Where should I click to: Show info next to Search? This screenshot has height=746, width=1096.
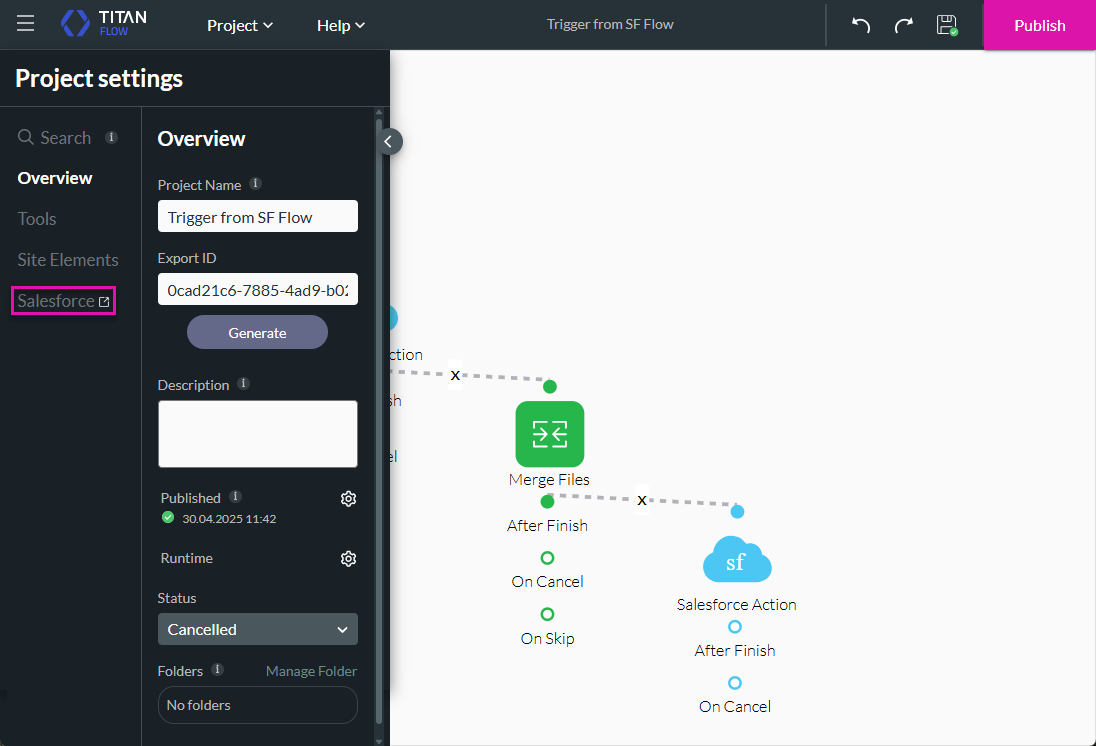coord(111,137)
